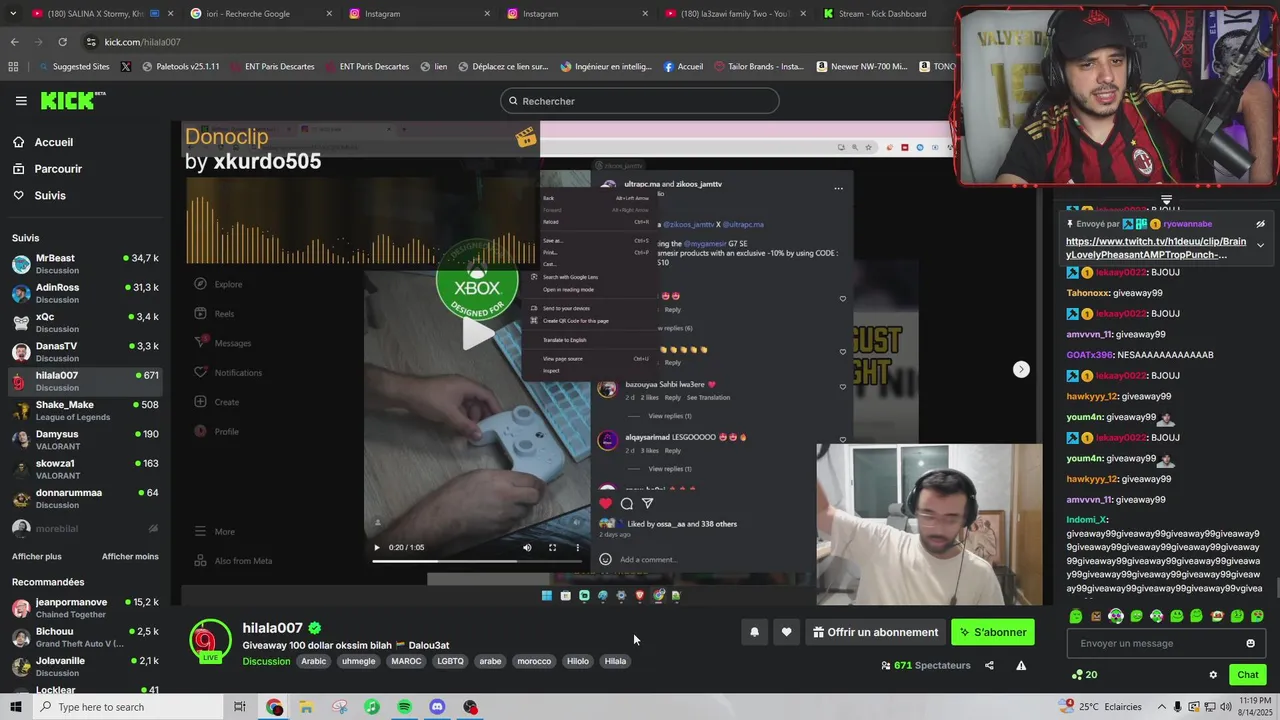Open browser apps grid icon
1280x720 pixels.
click(x=13, y=67)
